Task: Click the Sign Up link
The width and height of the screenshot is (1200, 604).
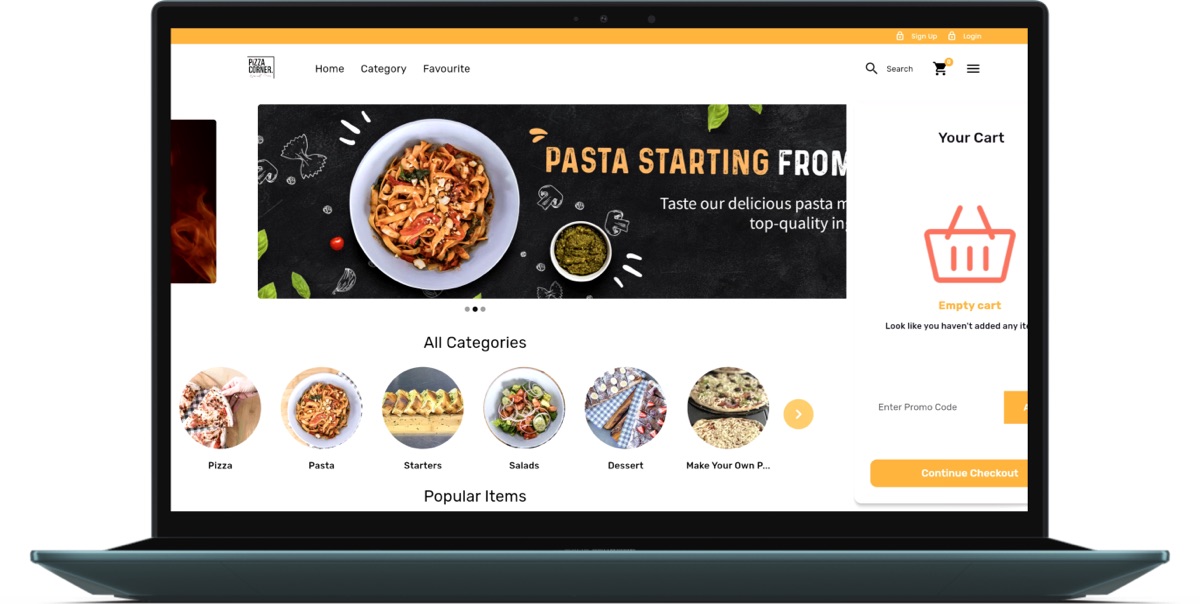Action: click(924, 36)
